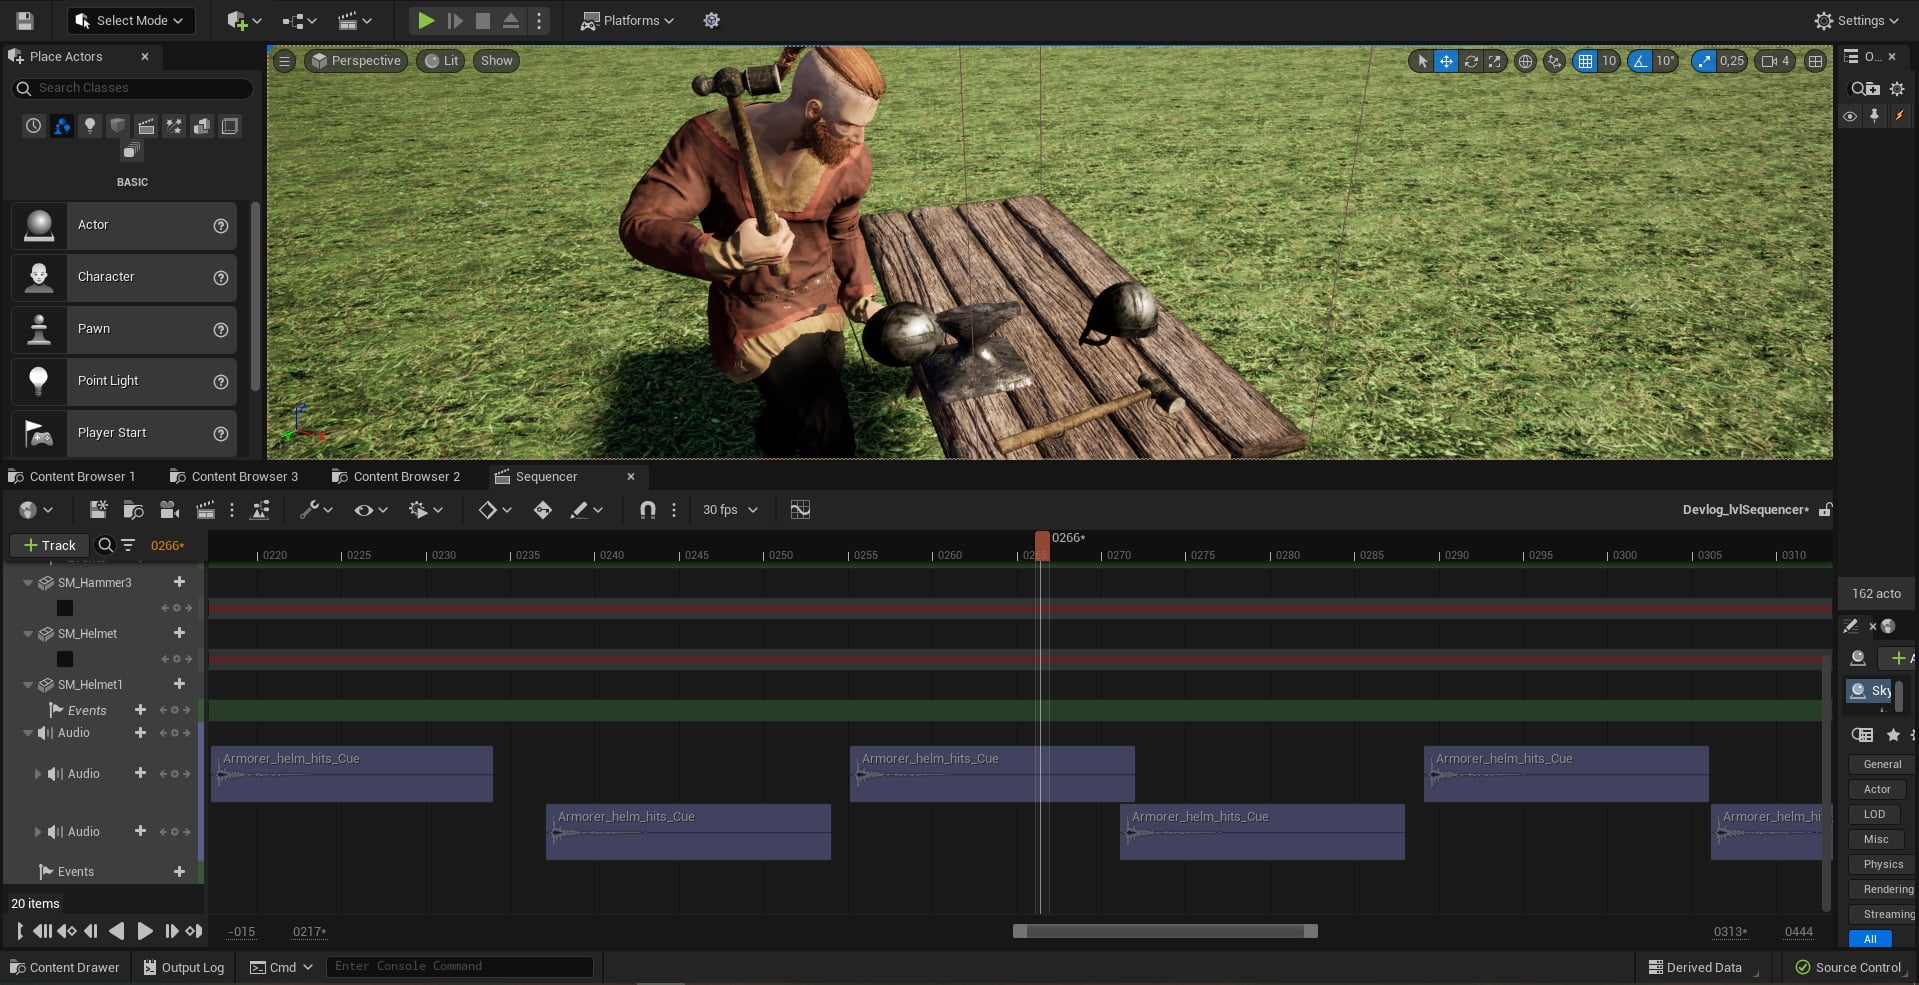The image size is (1919, 985).
Task: Click Find in Content Browser sequencer icon
Action: [133, 510]
